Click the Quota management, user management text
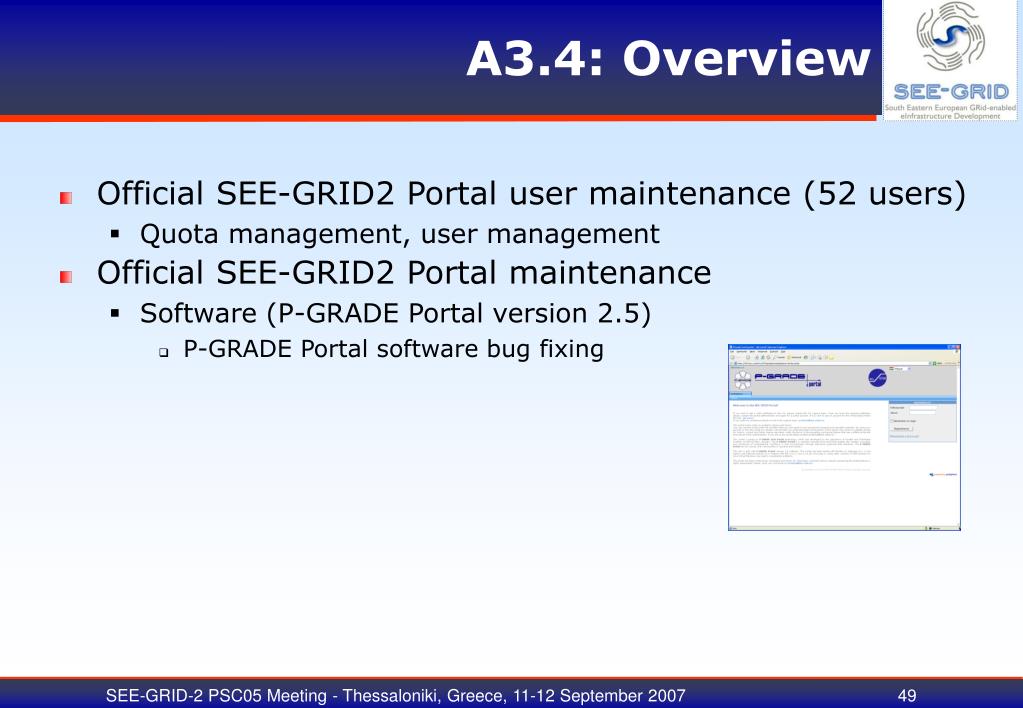This screenshot has width=1023, height=708. pos(399,234)
